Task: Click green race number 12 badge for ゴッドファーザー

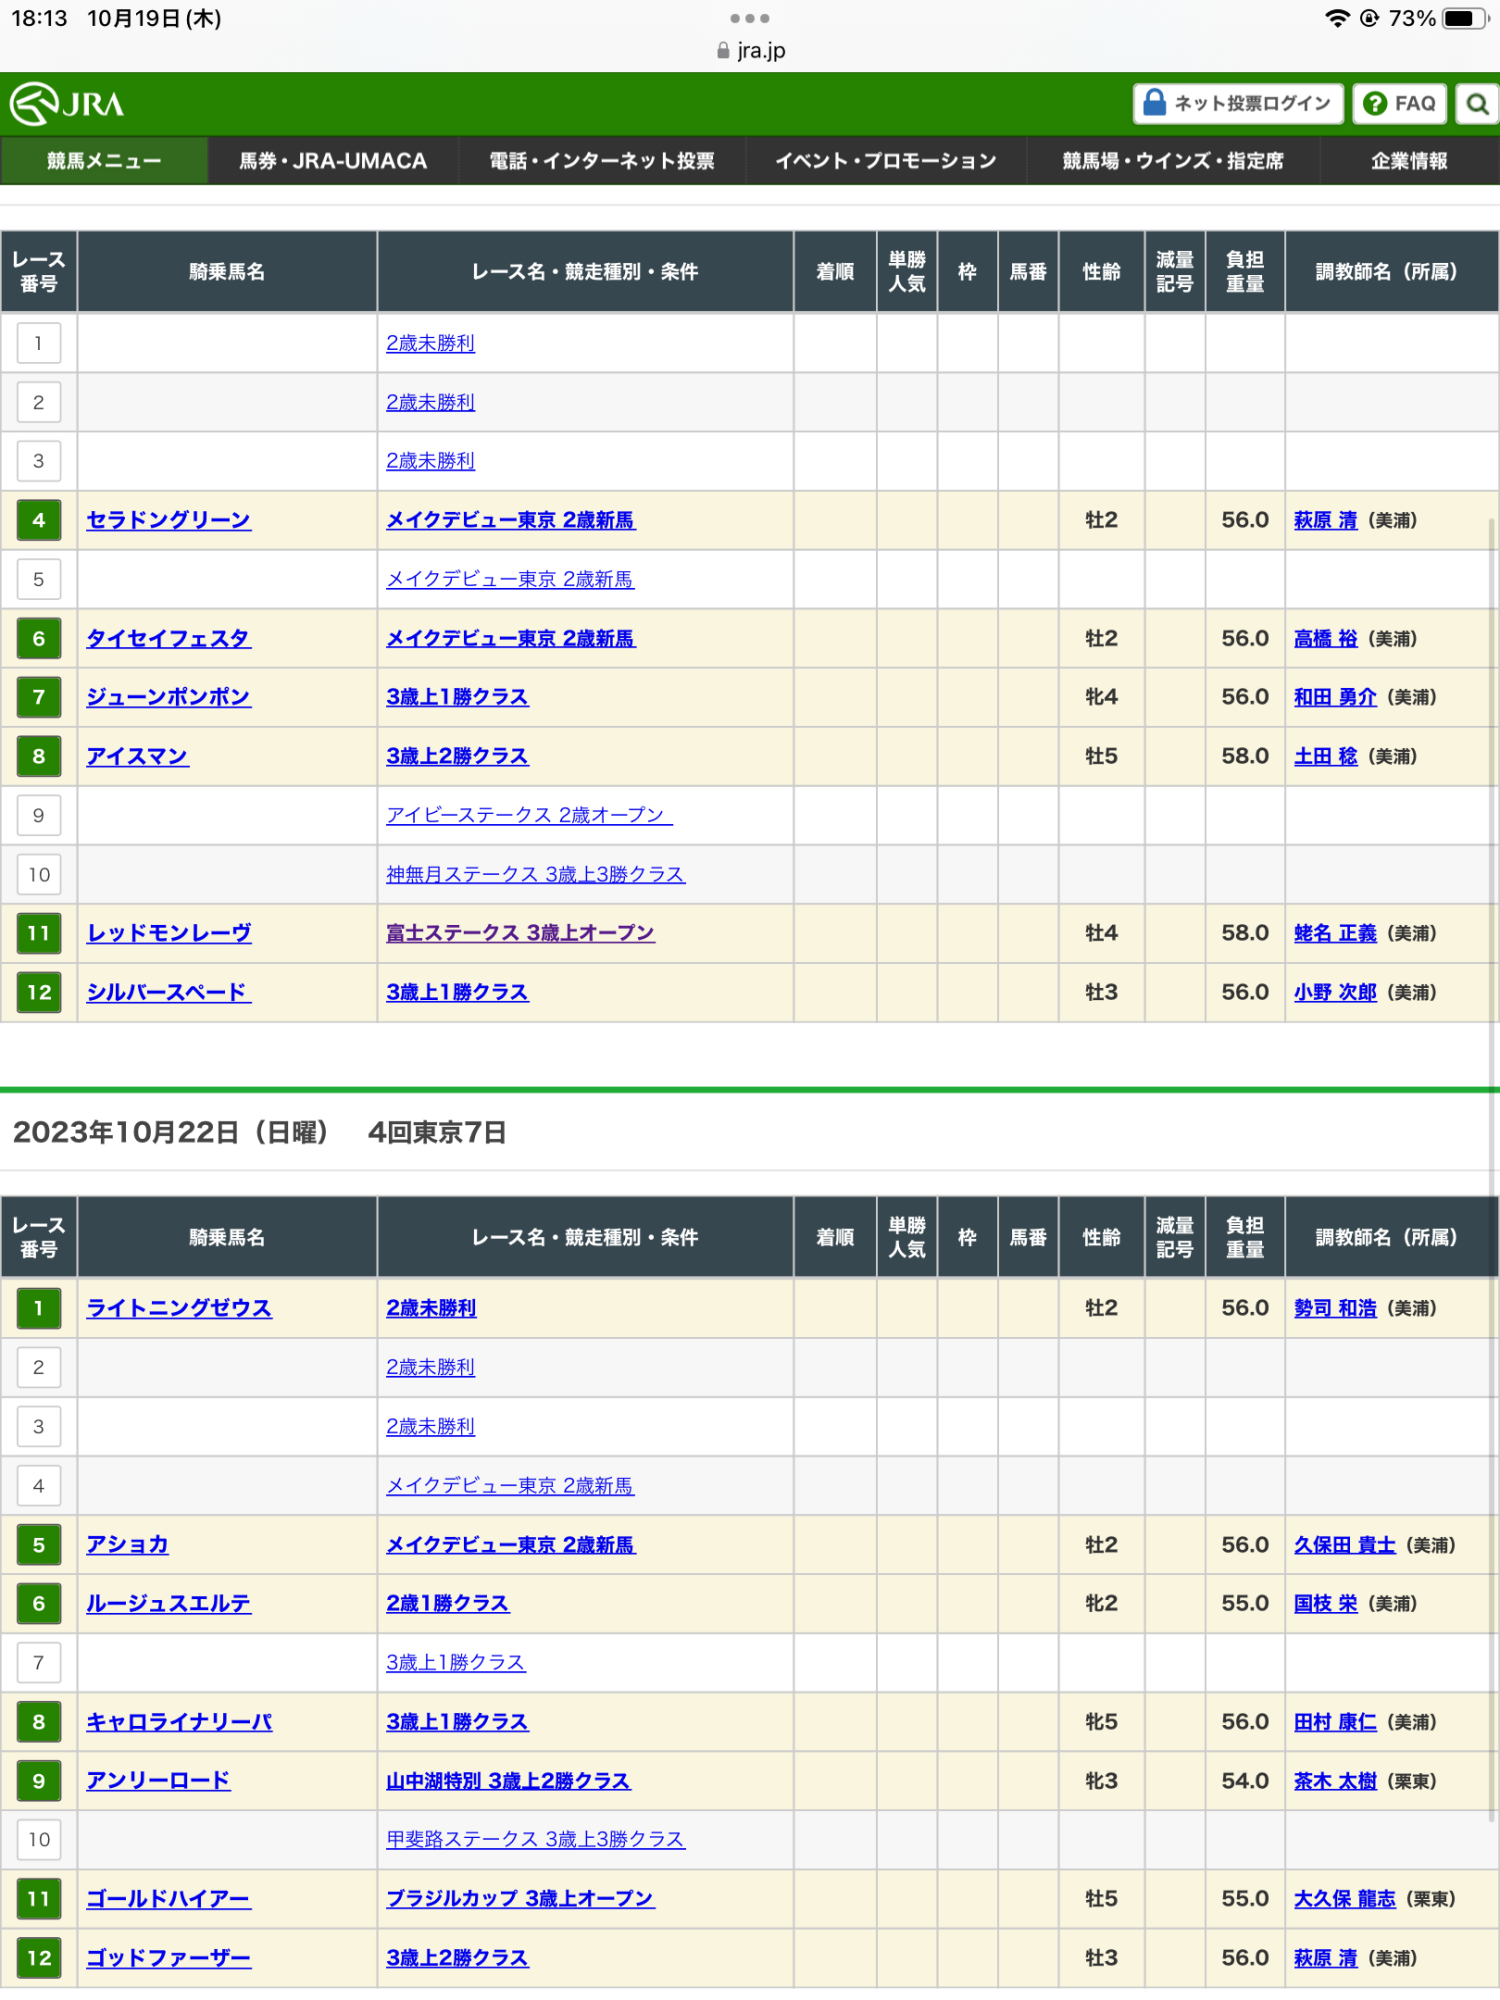Action: coord(39,1958)
